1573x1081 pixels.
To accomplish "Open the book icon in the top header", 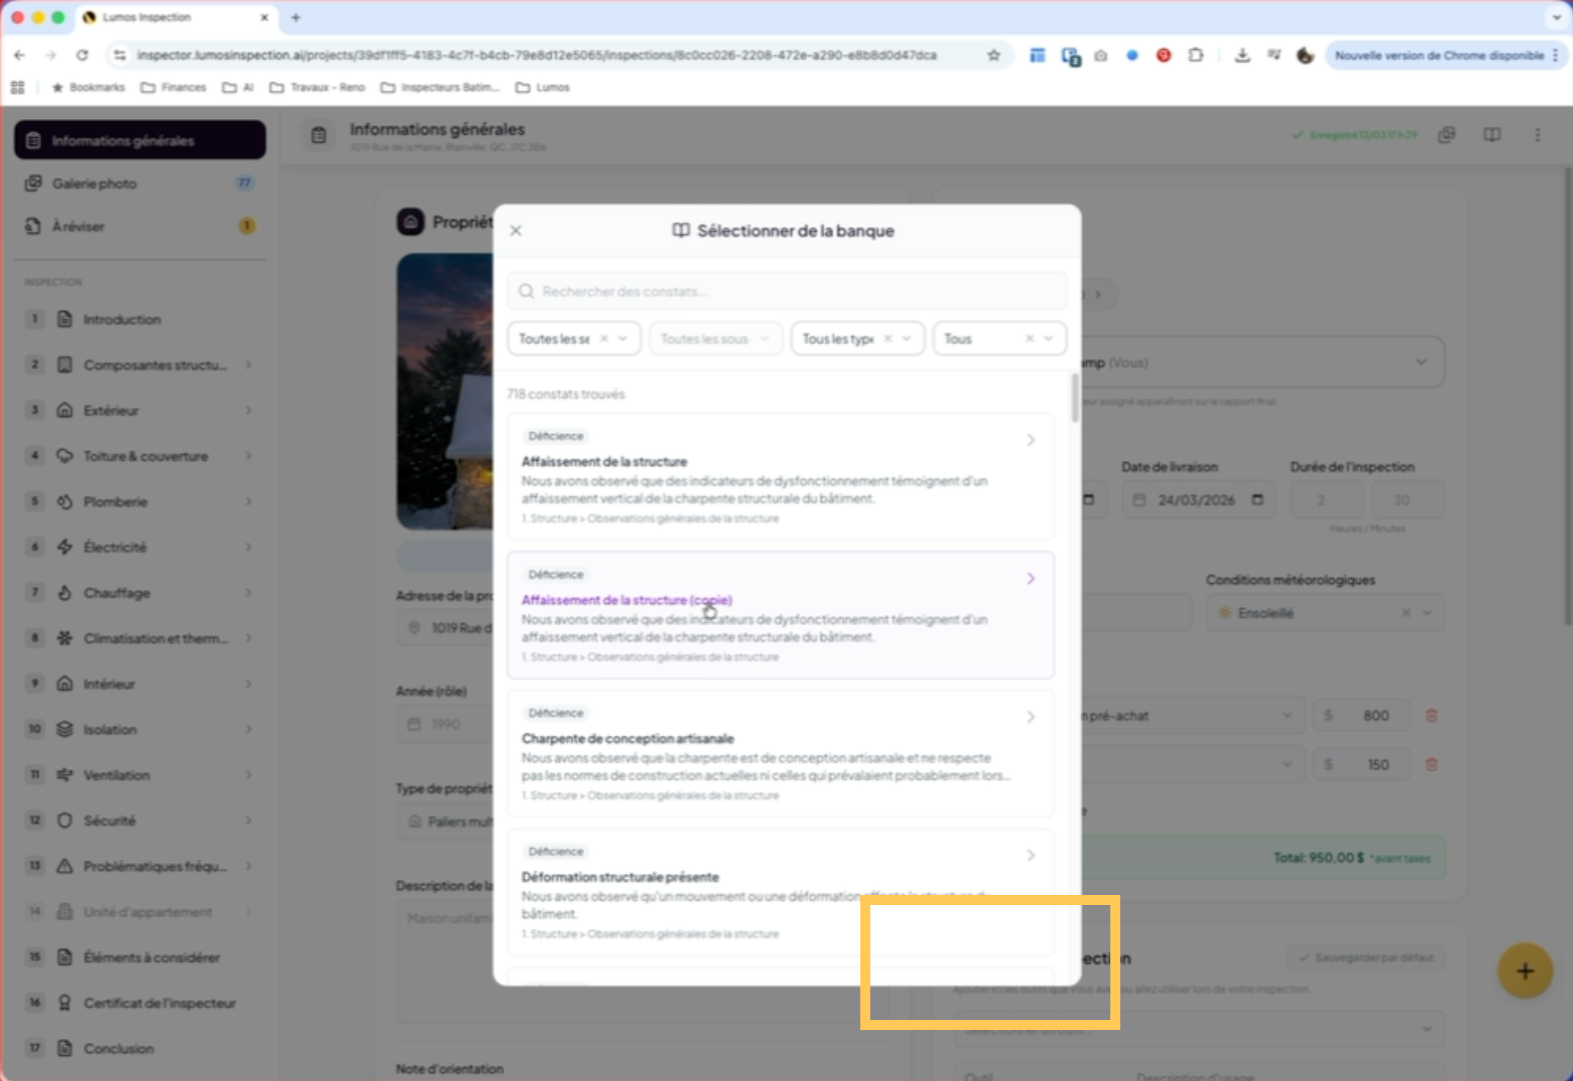I will (x=1491, y=135).
